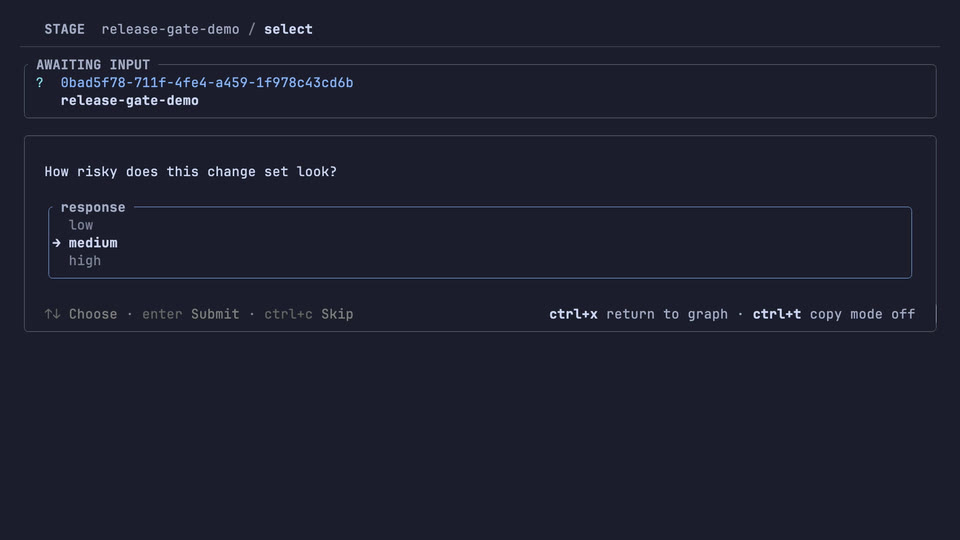Click 'ctrl+x return to graph'
The height and width of the screenshot is (540, 960).
pyautogui.click(x=639, y=314)
